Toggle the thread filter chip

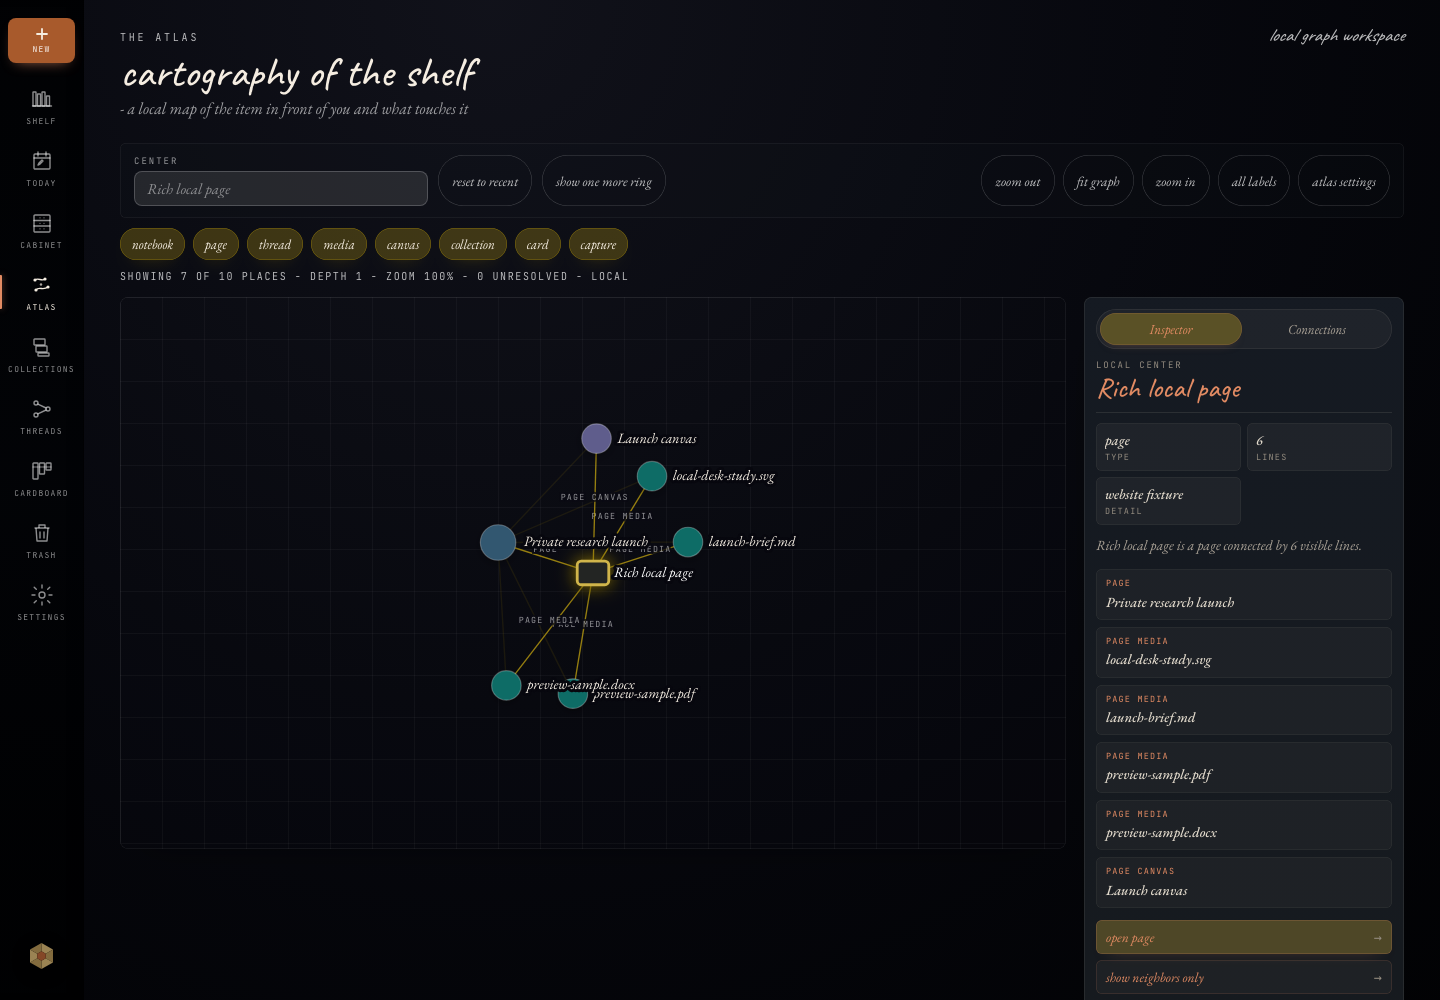[x=275, y=245]
